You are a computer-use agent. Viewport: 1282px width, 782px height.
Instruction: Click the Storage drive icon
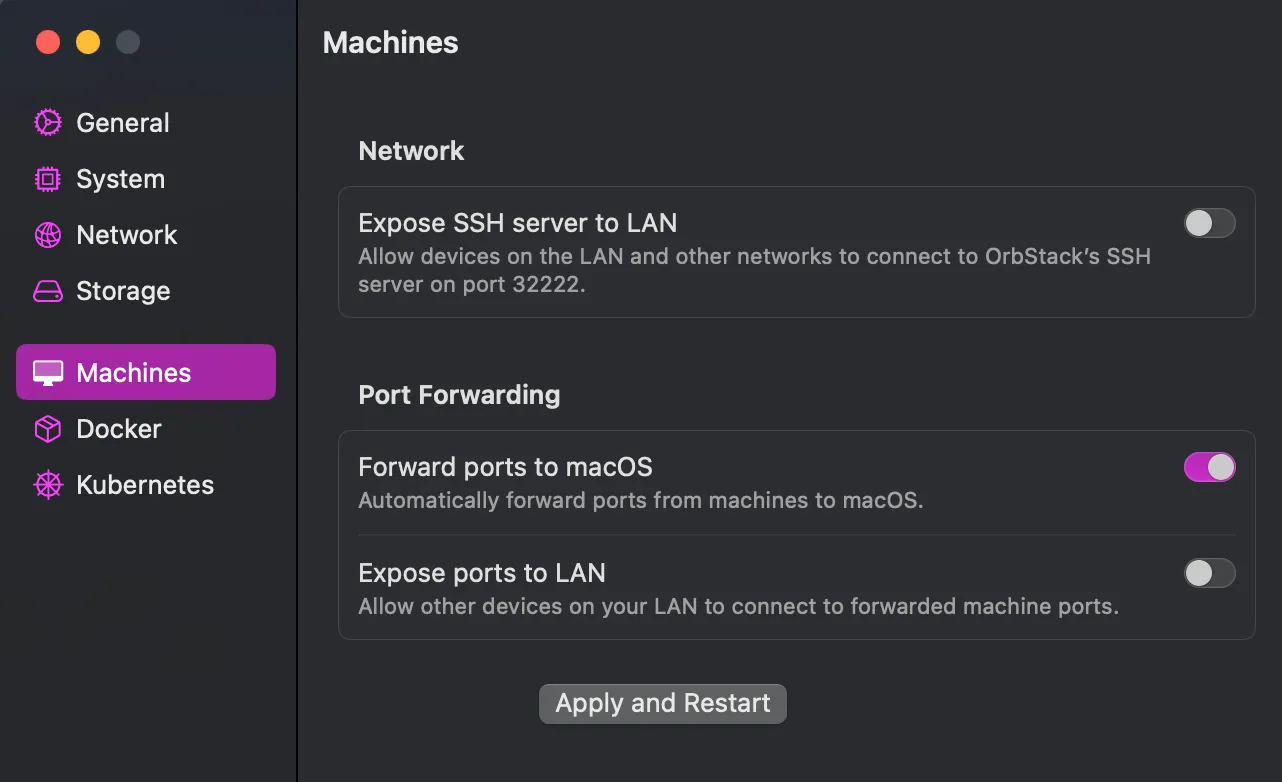point(48,291)
